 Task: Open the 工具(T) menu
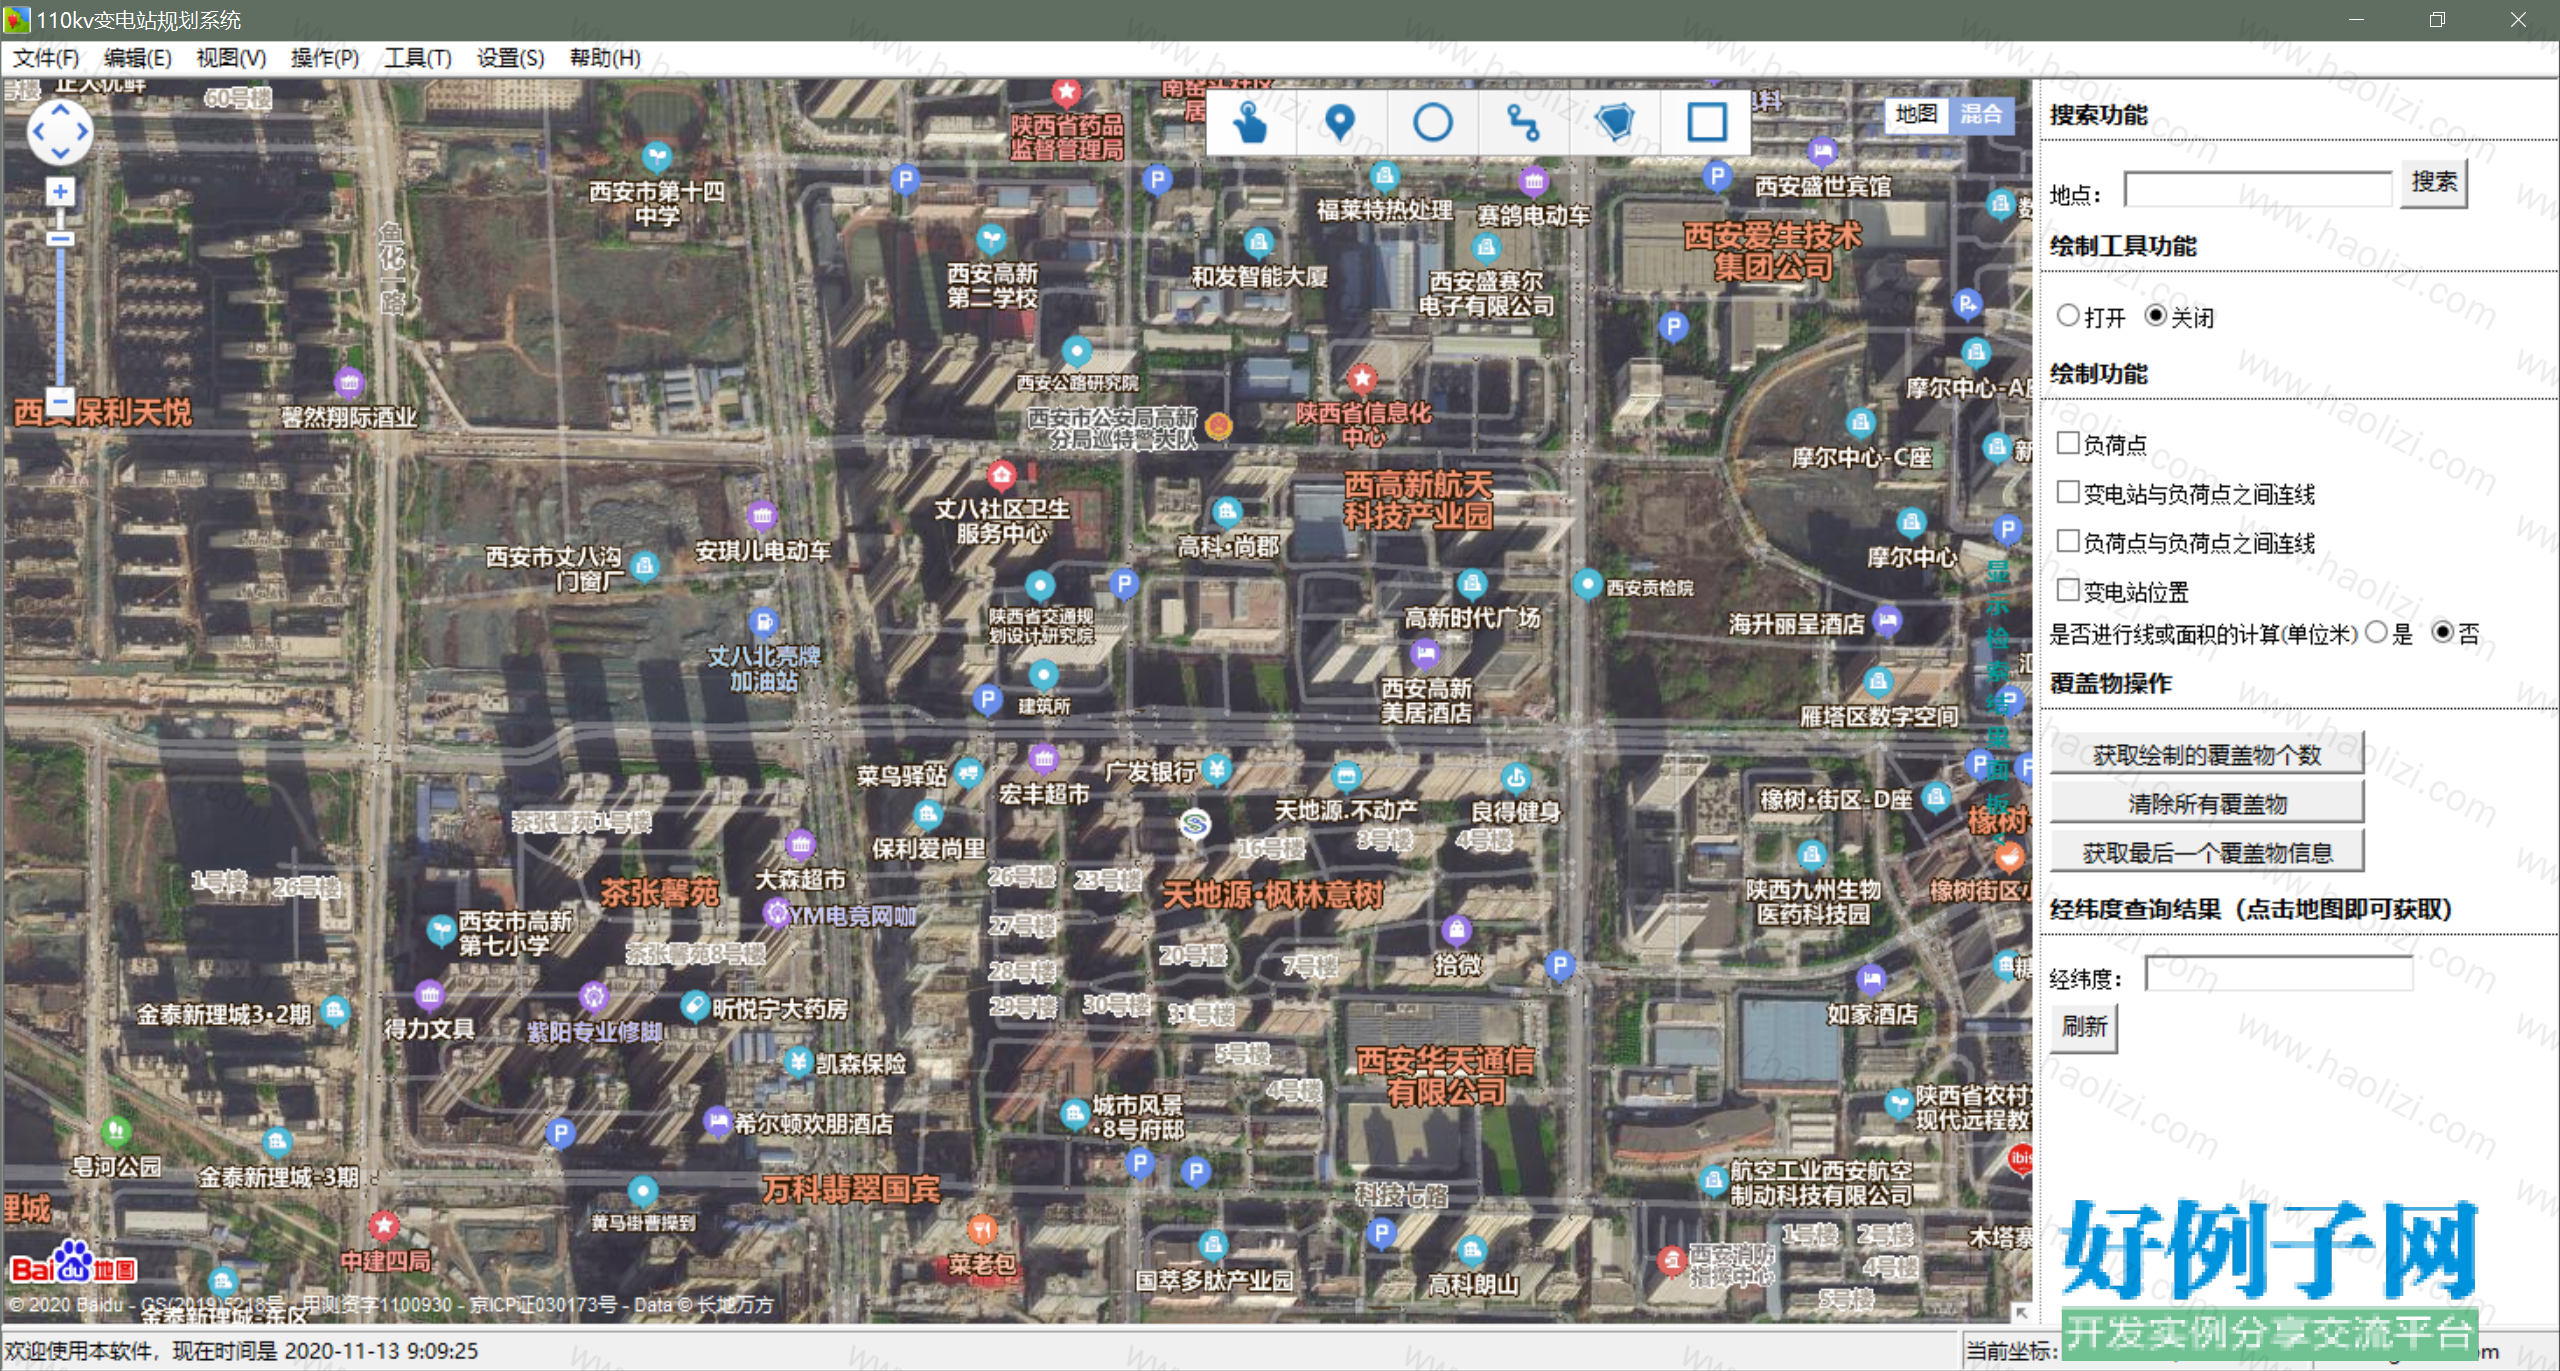(x=418, y=58)
